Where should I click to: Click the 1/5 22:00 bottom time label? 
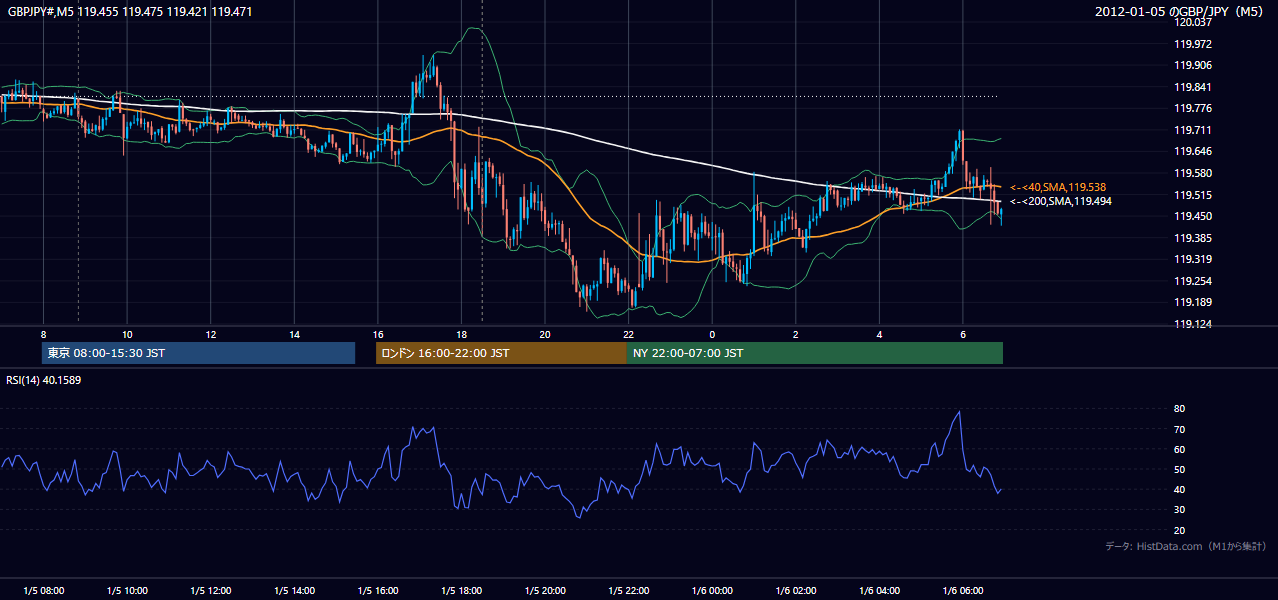(628, 591)
